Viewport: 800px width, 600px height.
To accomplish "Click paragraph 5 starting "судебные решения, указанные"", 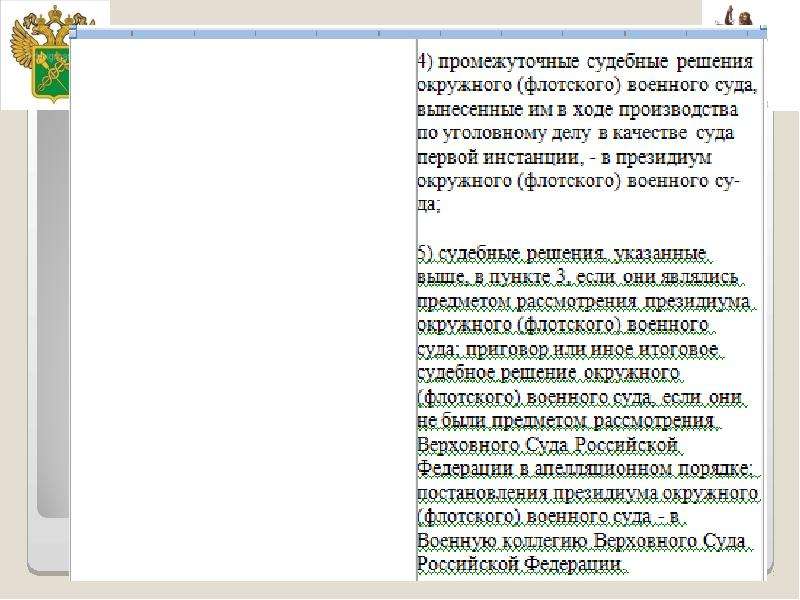I will click(589, 409).
